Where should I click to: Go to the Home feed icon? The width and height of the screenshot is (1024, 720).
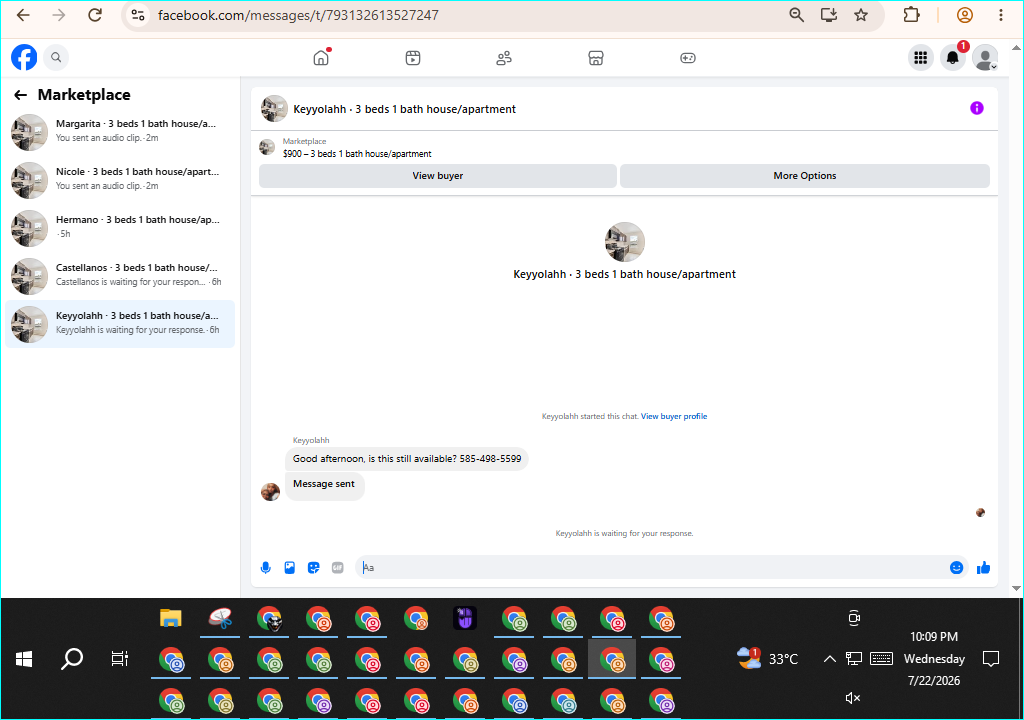tap(321, 57)
